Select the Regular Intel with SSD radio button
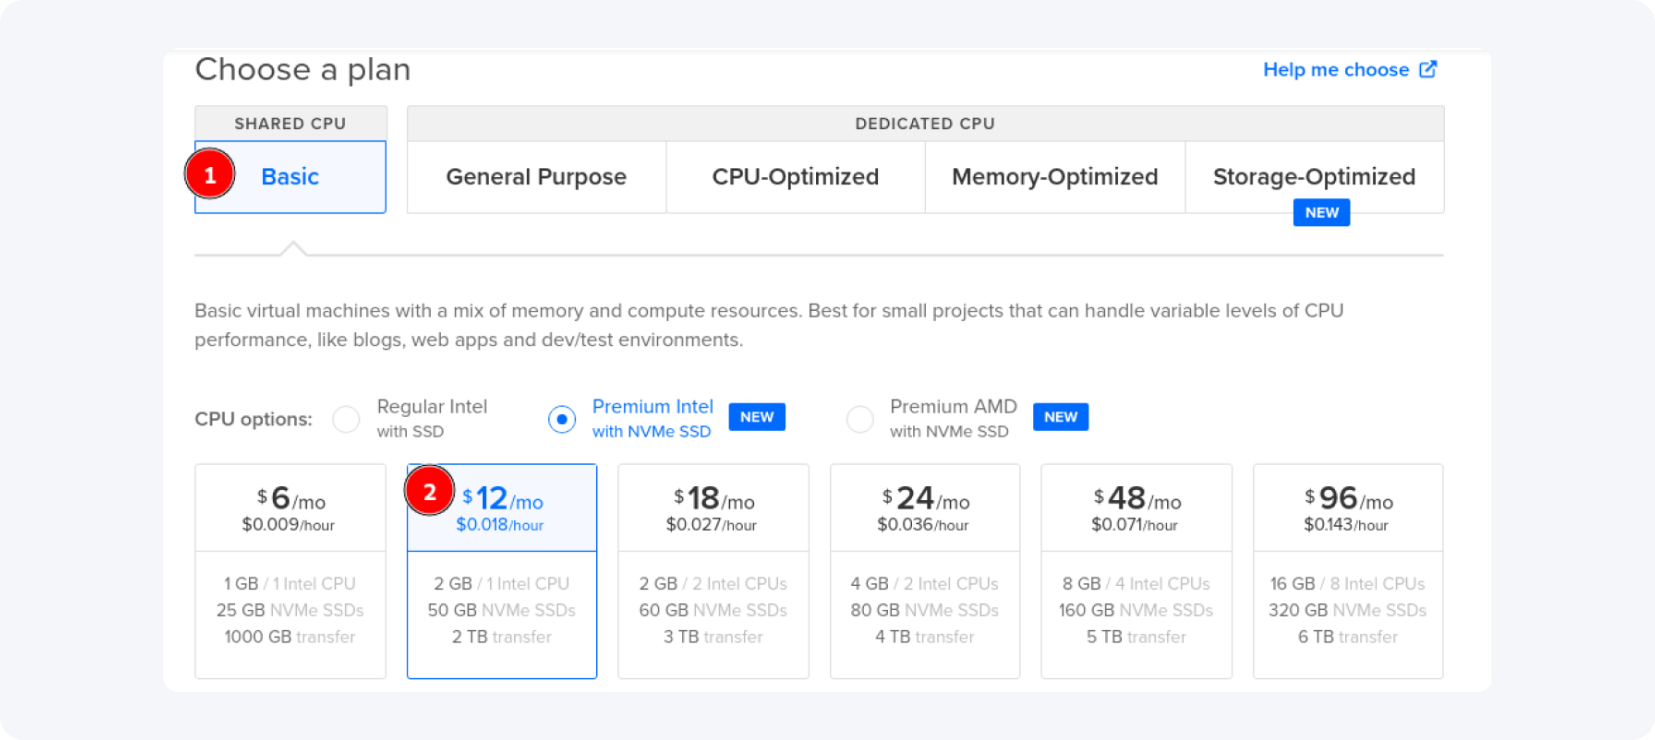 [346, 419]
